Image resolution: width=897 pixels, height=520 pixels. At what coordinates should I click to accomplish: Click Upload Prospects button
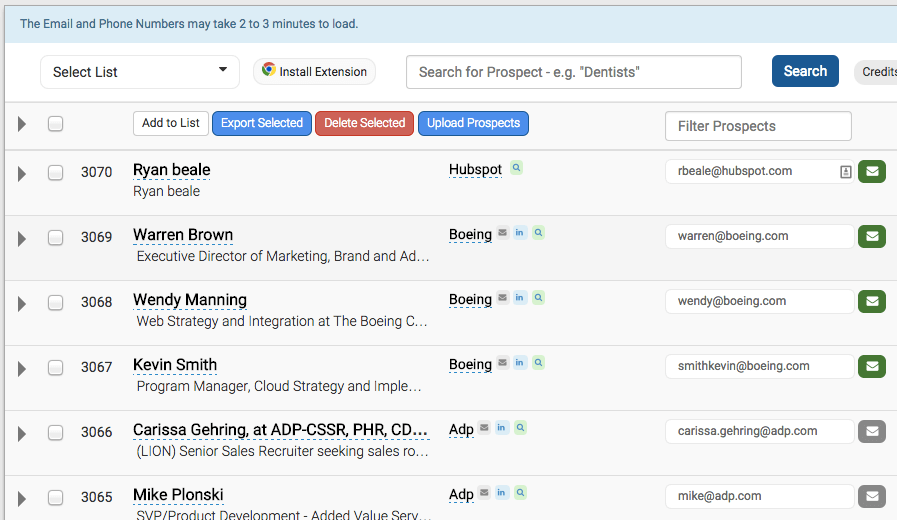tap(473, 123)
